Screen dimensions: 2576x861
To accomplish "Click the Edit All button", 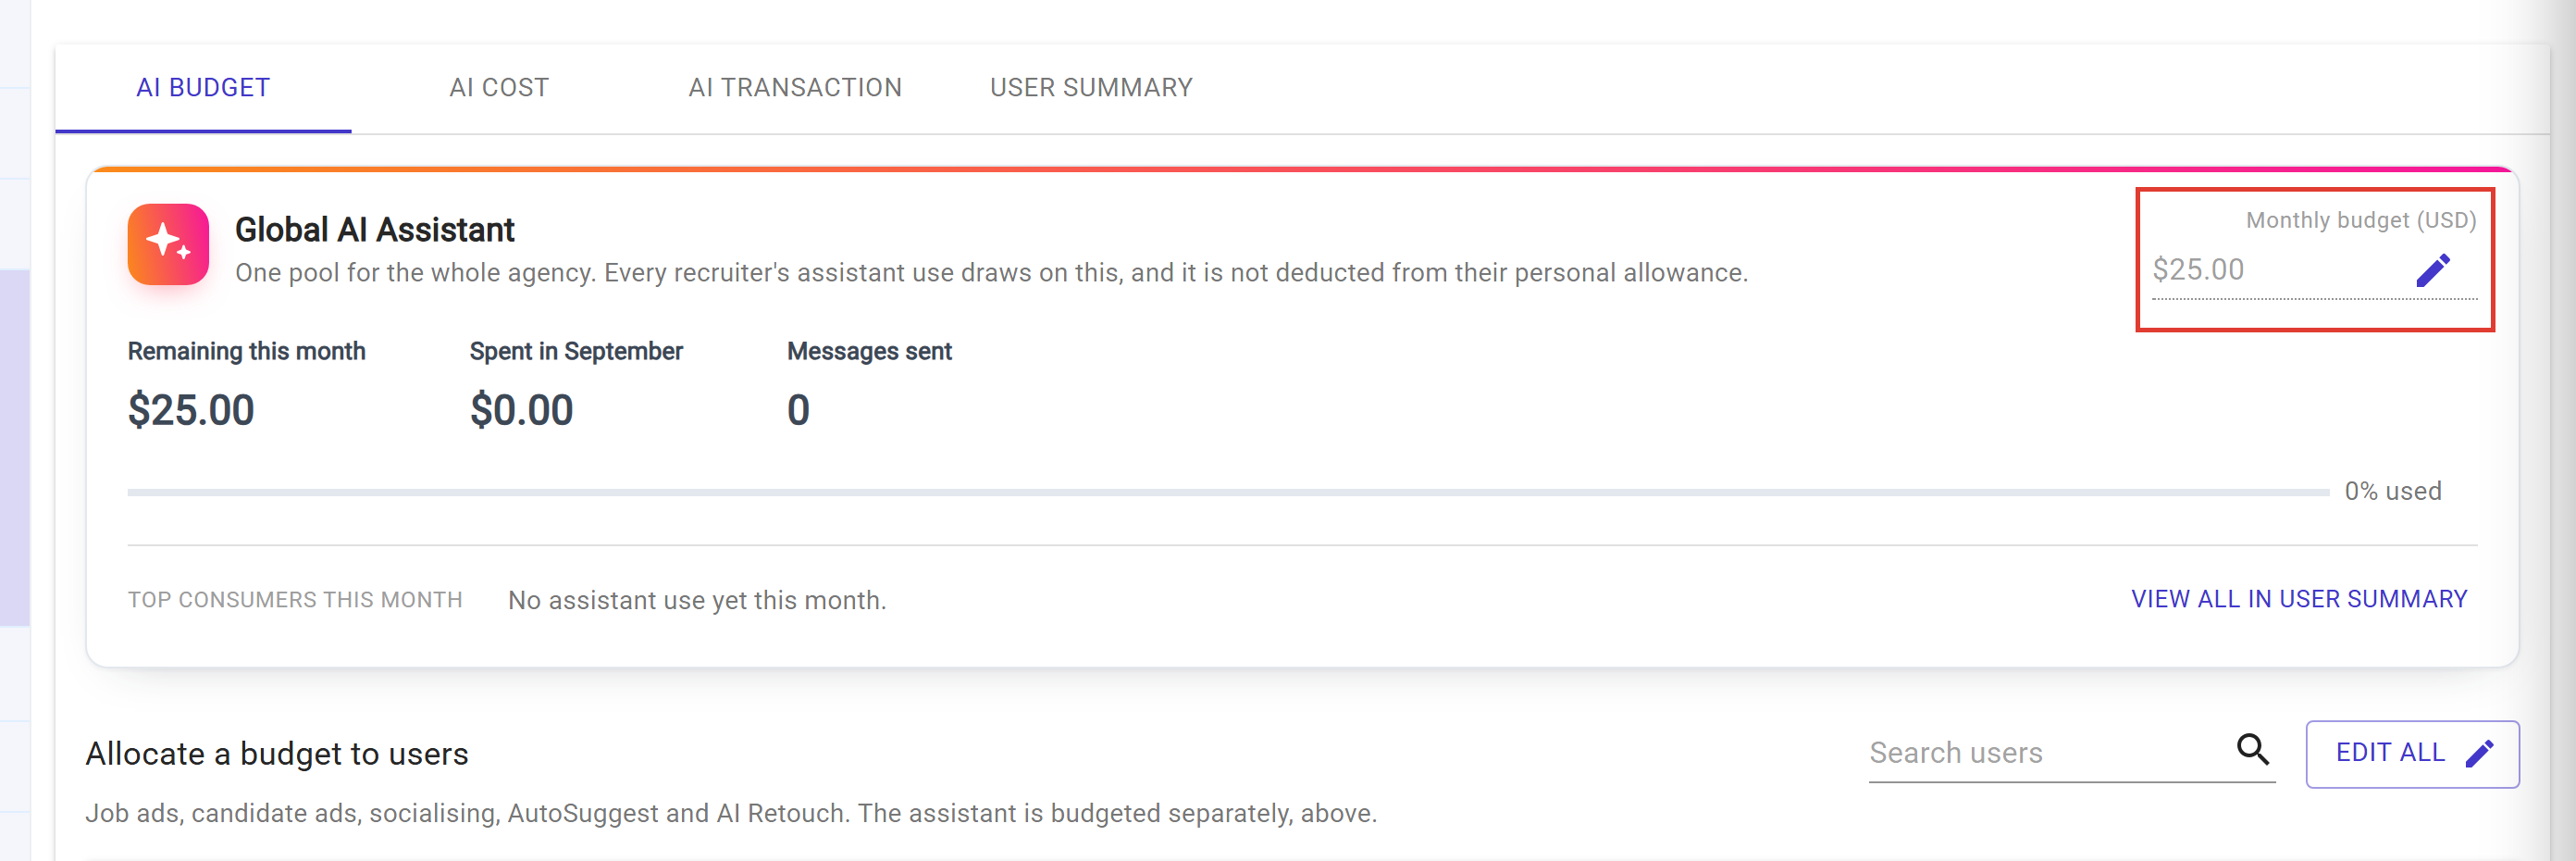I will [2412, 754].
